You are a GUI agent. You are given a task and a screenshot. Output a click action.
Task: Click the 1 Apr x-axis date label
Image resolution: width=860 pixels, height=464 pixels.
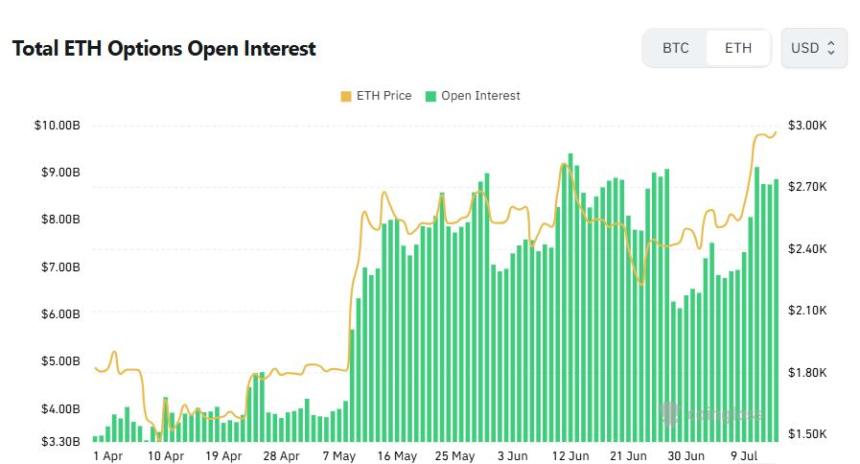coord(108,456)
